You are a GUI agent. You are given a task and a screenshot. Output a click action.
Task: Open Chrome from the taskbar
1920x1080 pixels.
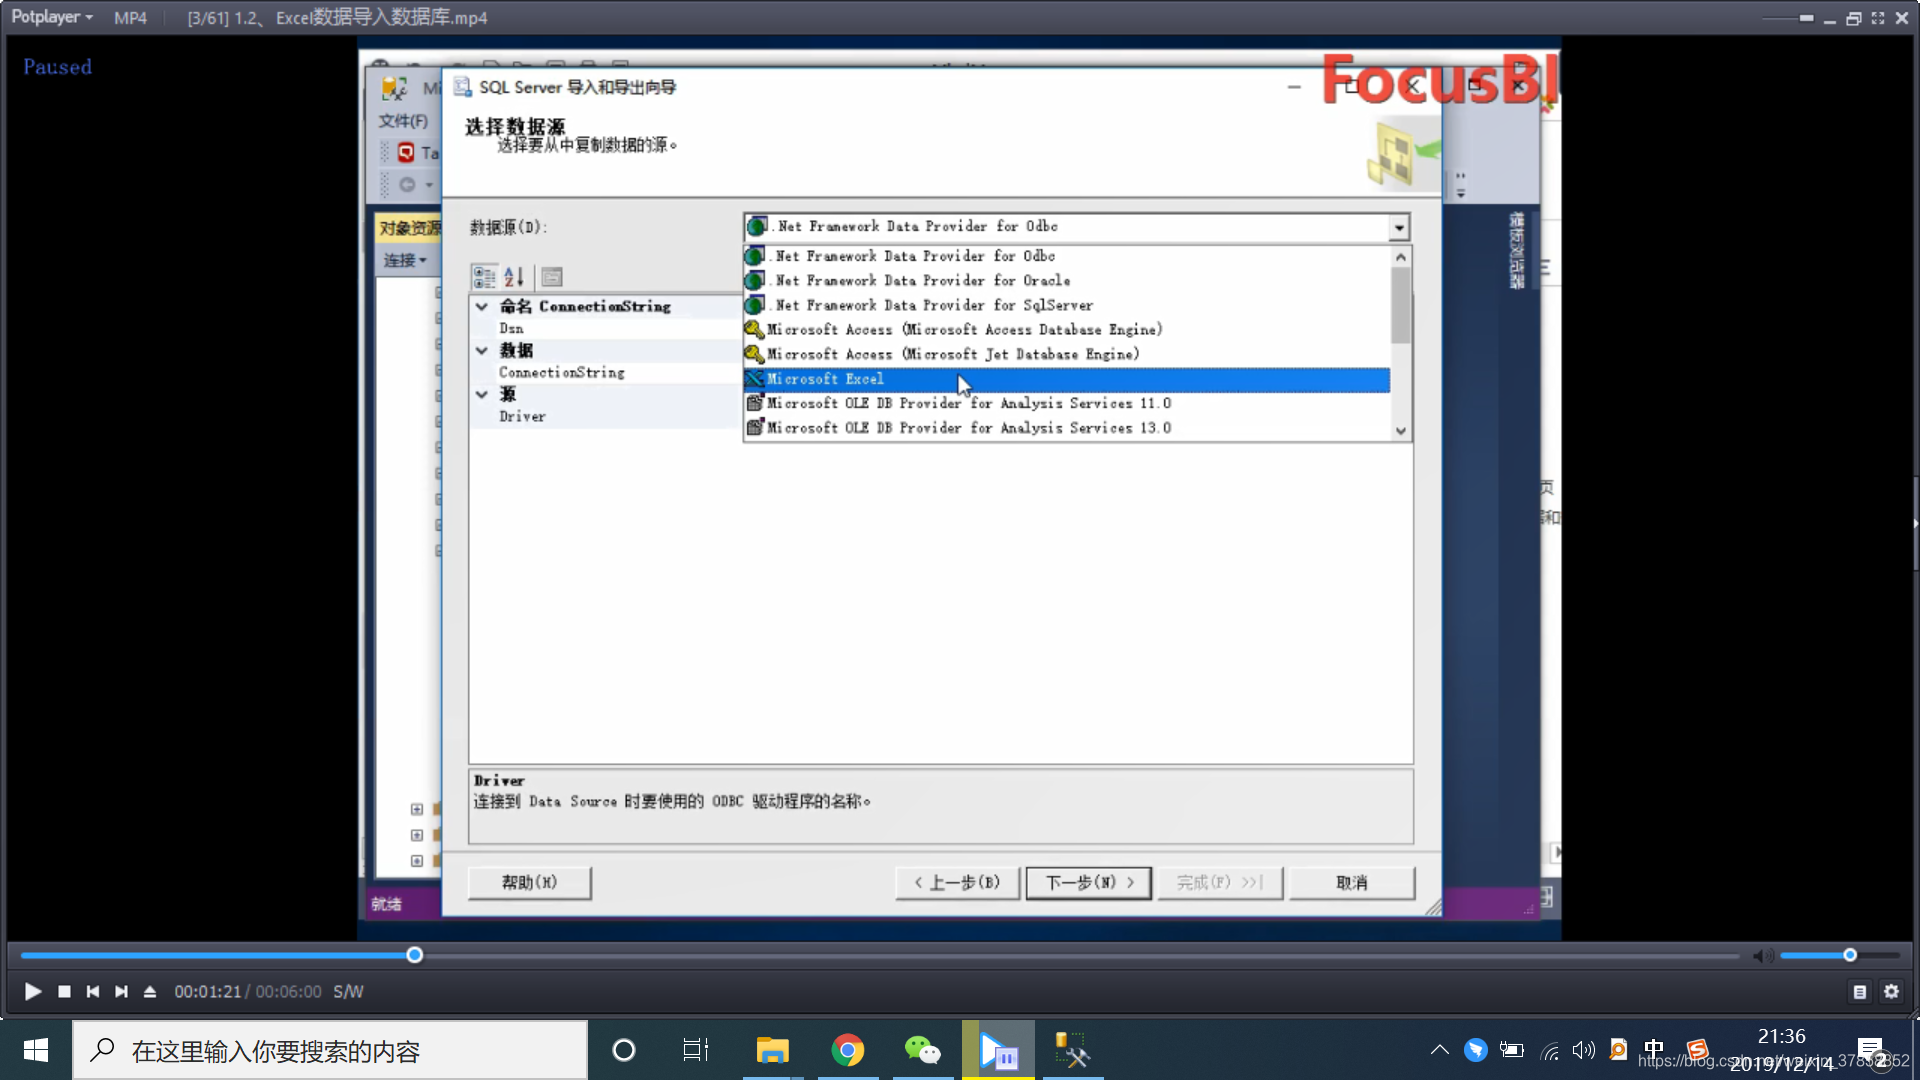pyautogui.click(x=847, y=1050)
